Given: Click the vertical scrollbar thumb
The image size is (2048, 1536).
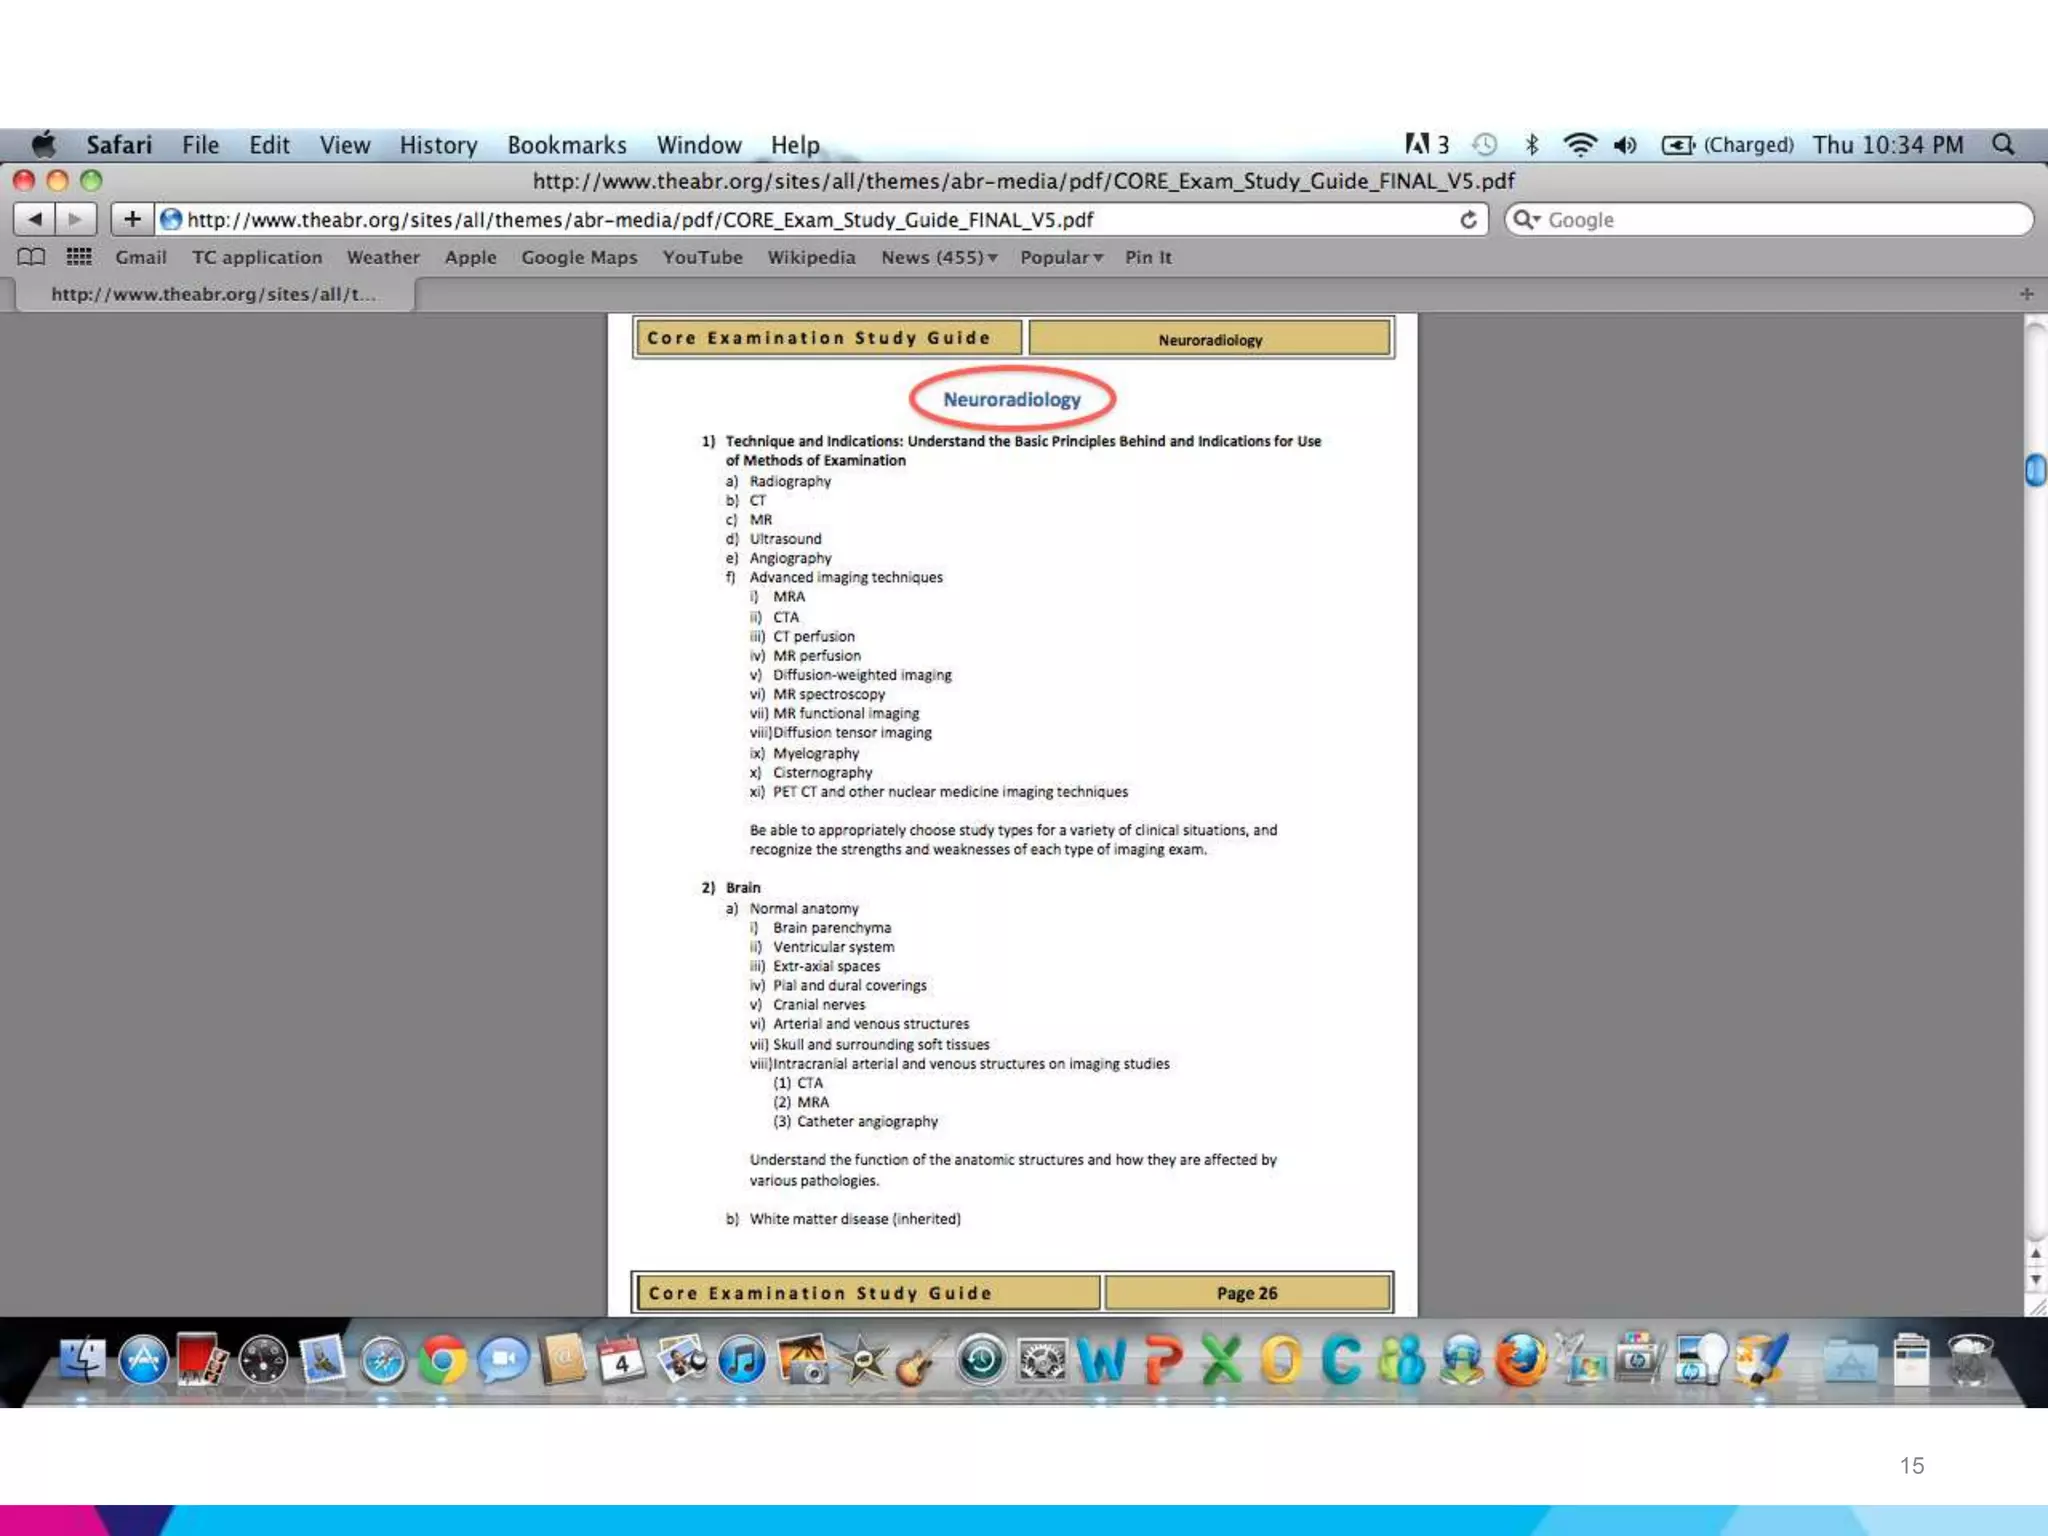Looking at the screenshot, I should (2035, 470).
